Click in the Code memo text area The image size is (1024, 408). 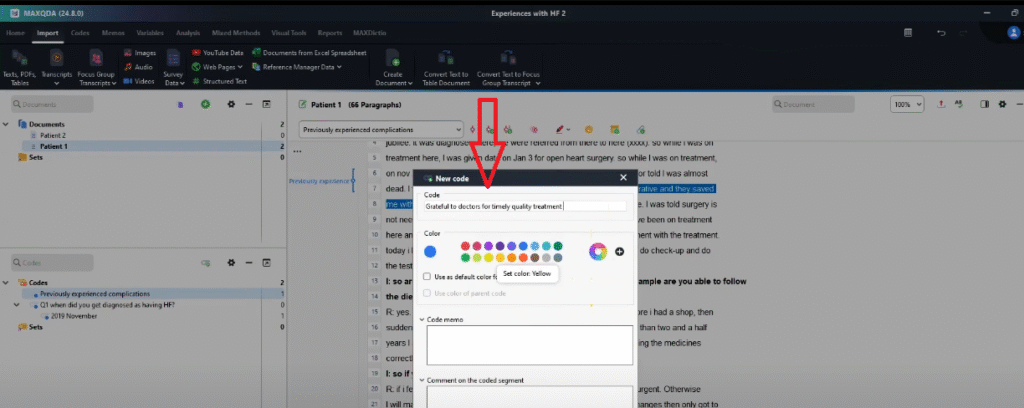tap(530, 345)
